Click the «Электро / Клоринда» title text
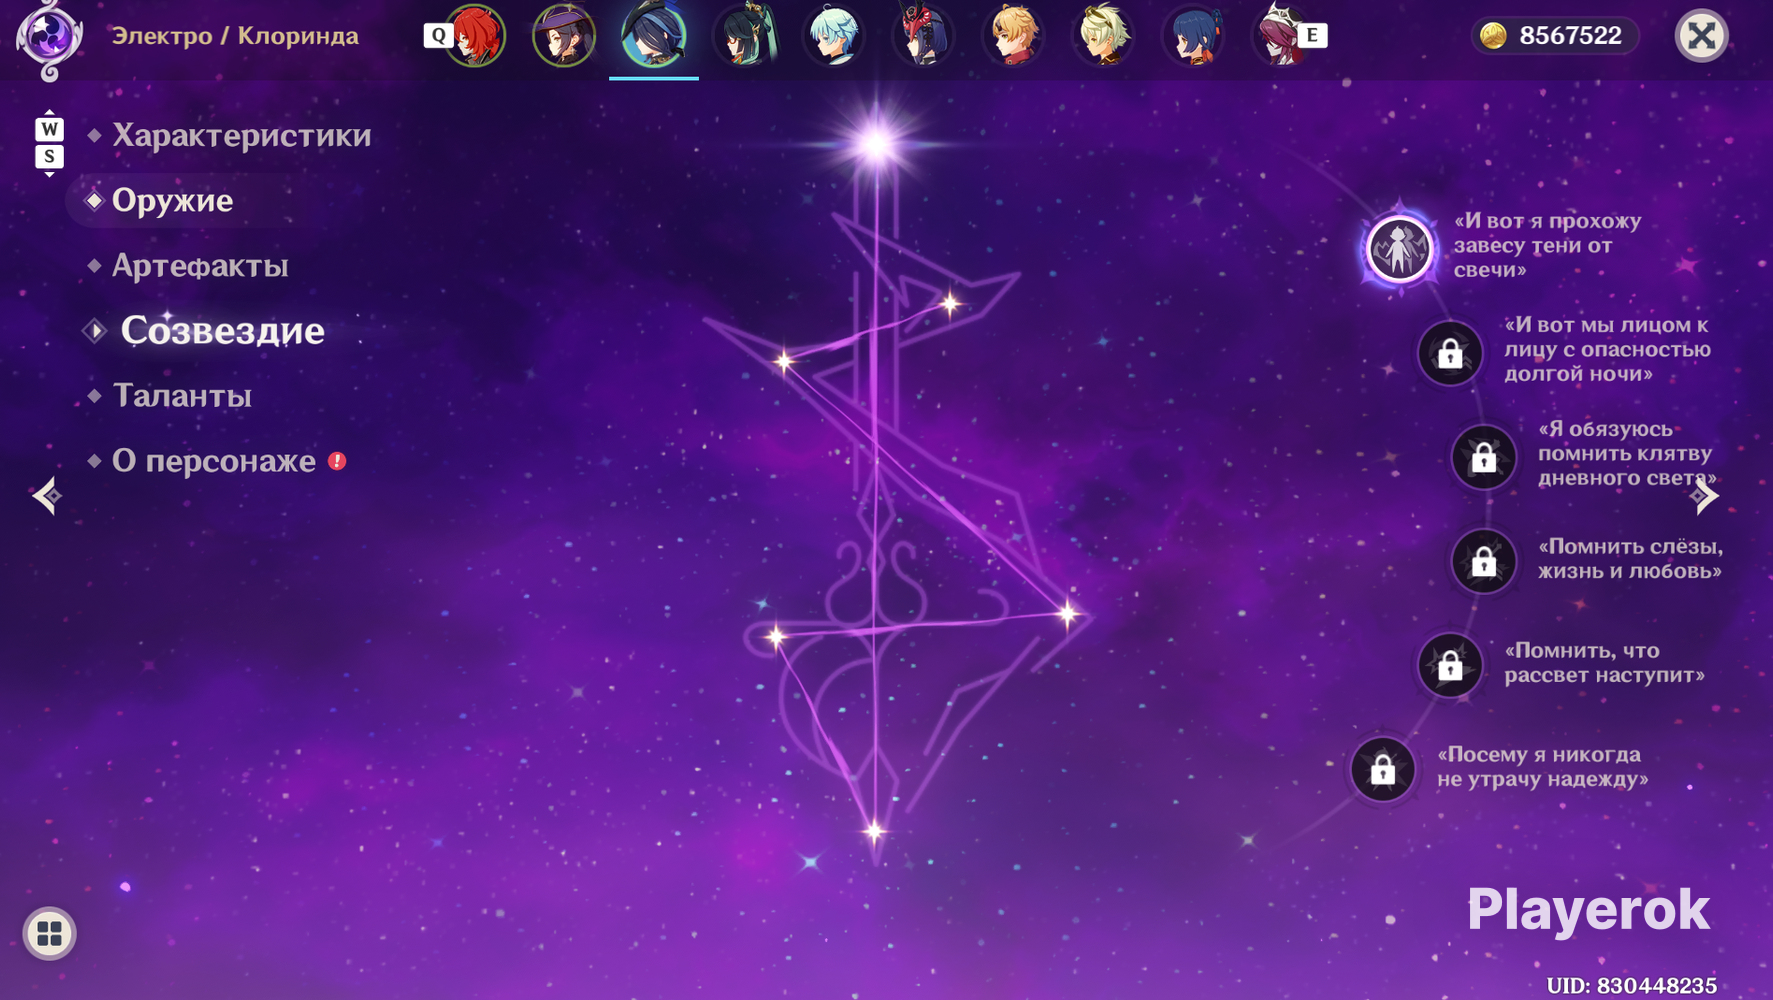The image size is (1773, 1000). 235,36
